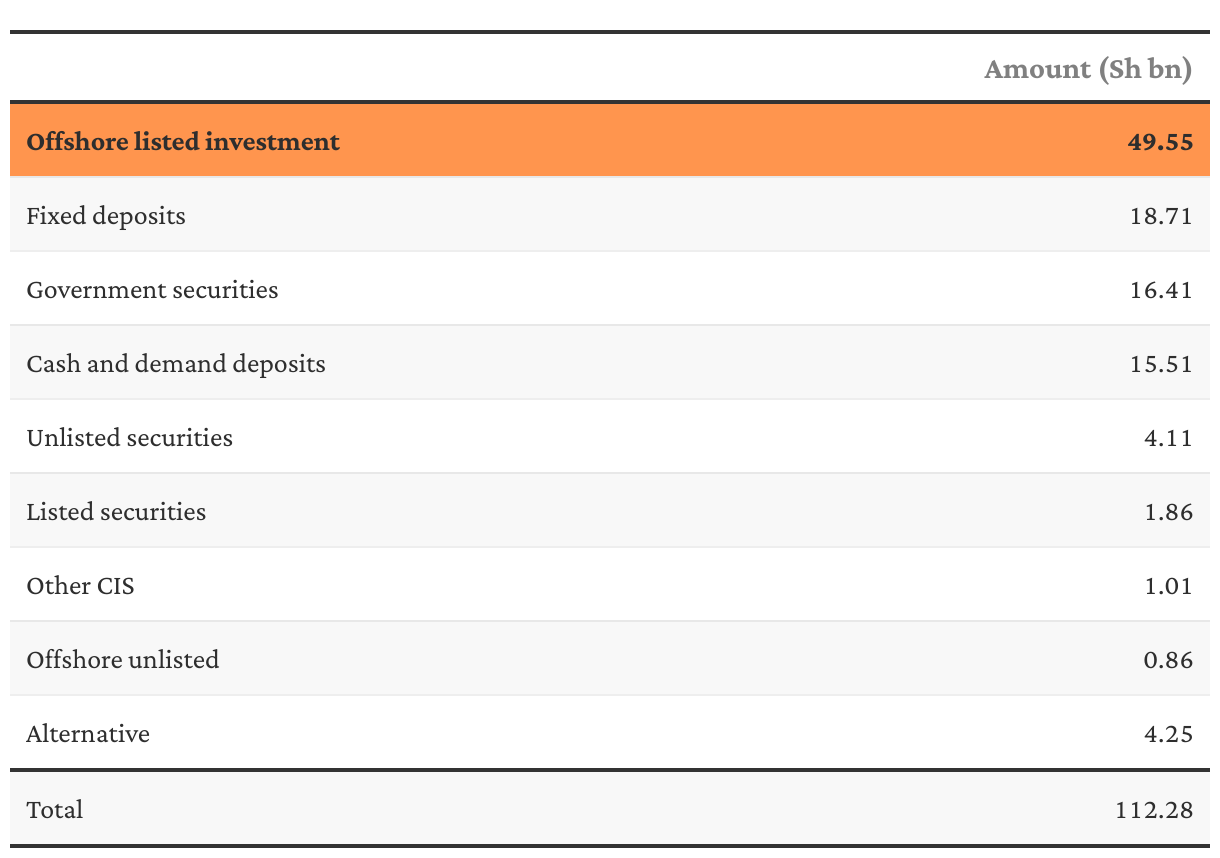Click the 4.11 amount value
This screenshot has height=858, width=1220.
tap(1168, 438)
